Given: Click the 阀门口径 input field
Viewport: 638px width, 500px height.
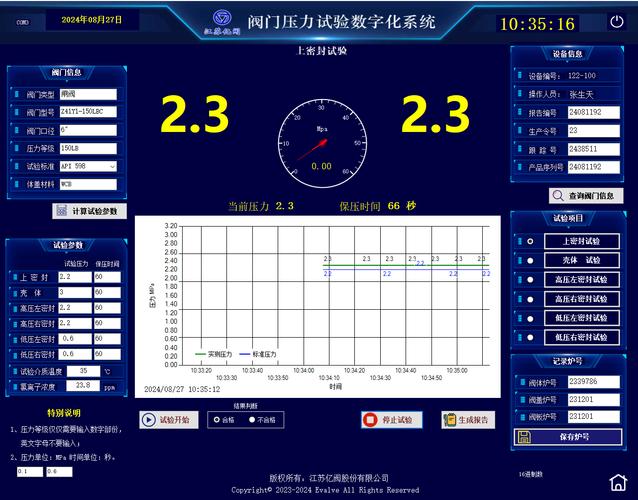Looking at the screenshot, I should click(x=88, y=130).
